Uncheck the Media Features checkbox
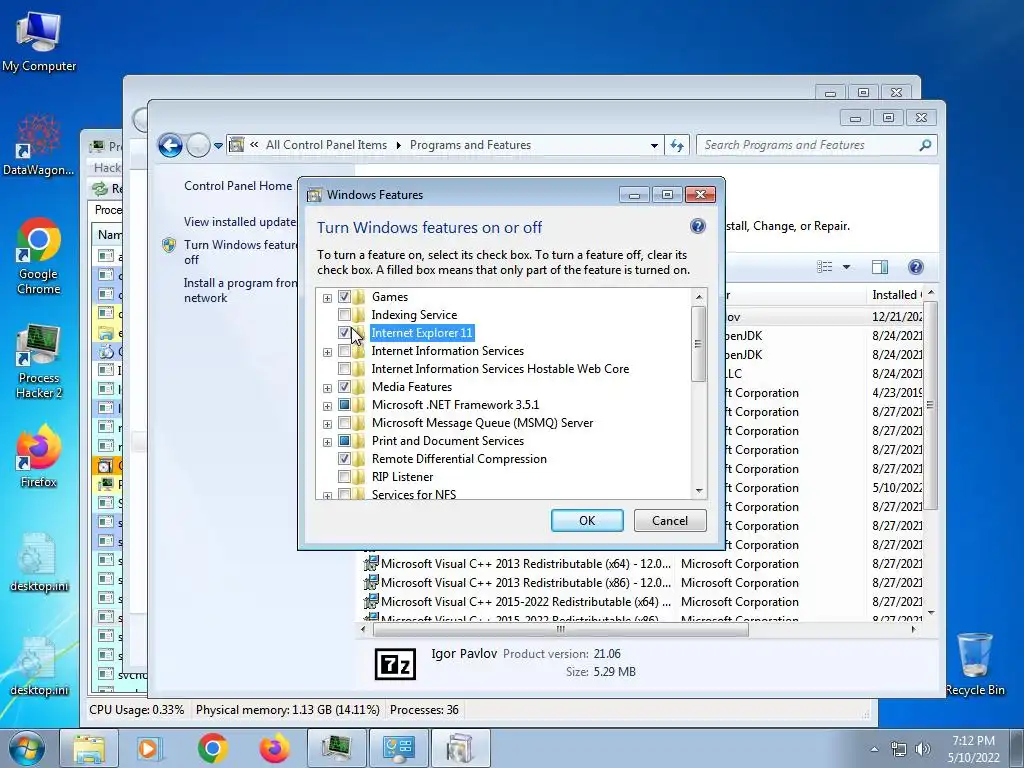Viewport: 1024px width, 768px height. 344,387
